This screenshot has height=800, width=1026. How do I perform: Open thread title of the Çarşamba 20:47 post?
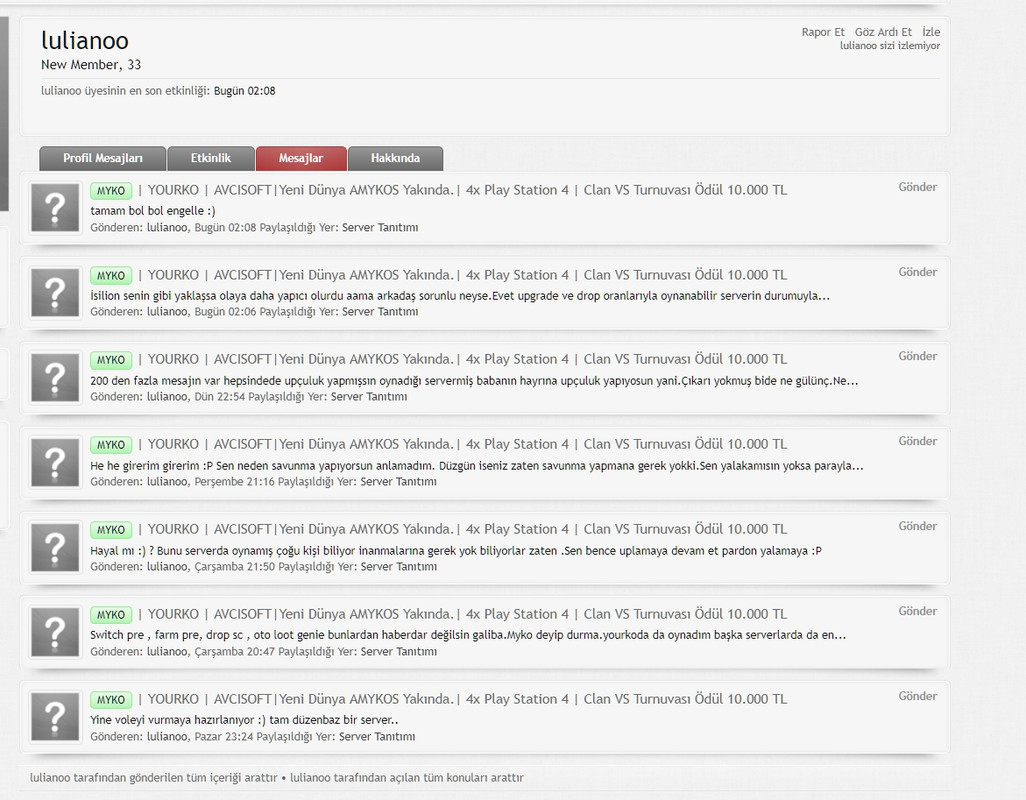[x=463, y=615]
